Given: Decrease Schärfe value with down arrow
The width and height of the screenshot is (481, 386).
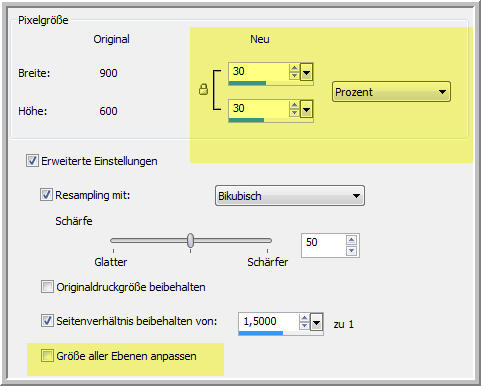Looking at the screenshot, I should point(351,251).
